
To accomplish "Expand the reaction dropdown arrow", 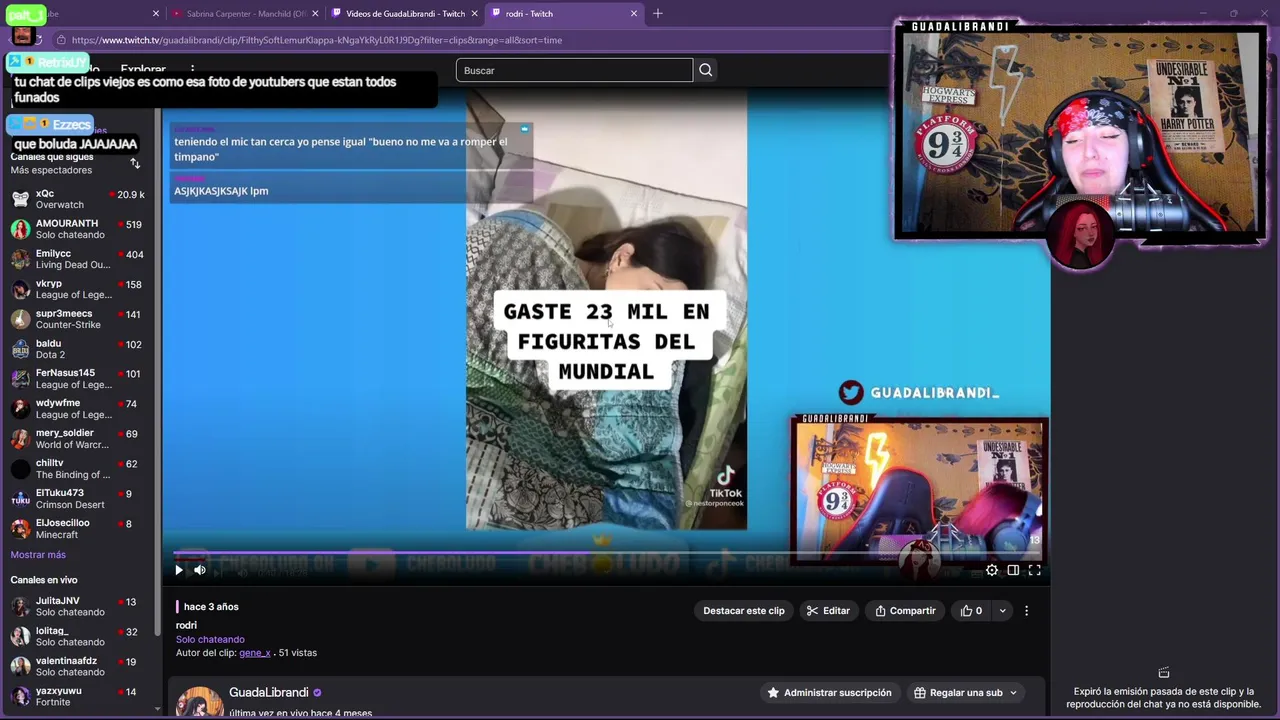I will (1002, 611).
